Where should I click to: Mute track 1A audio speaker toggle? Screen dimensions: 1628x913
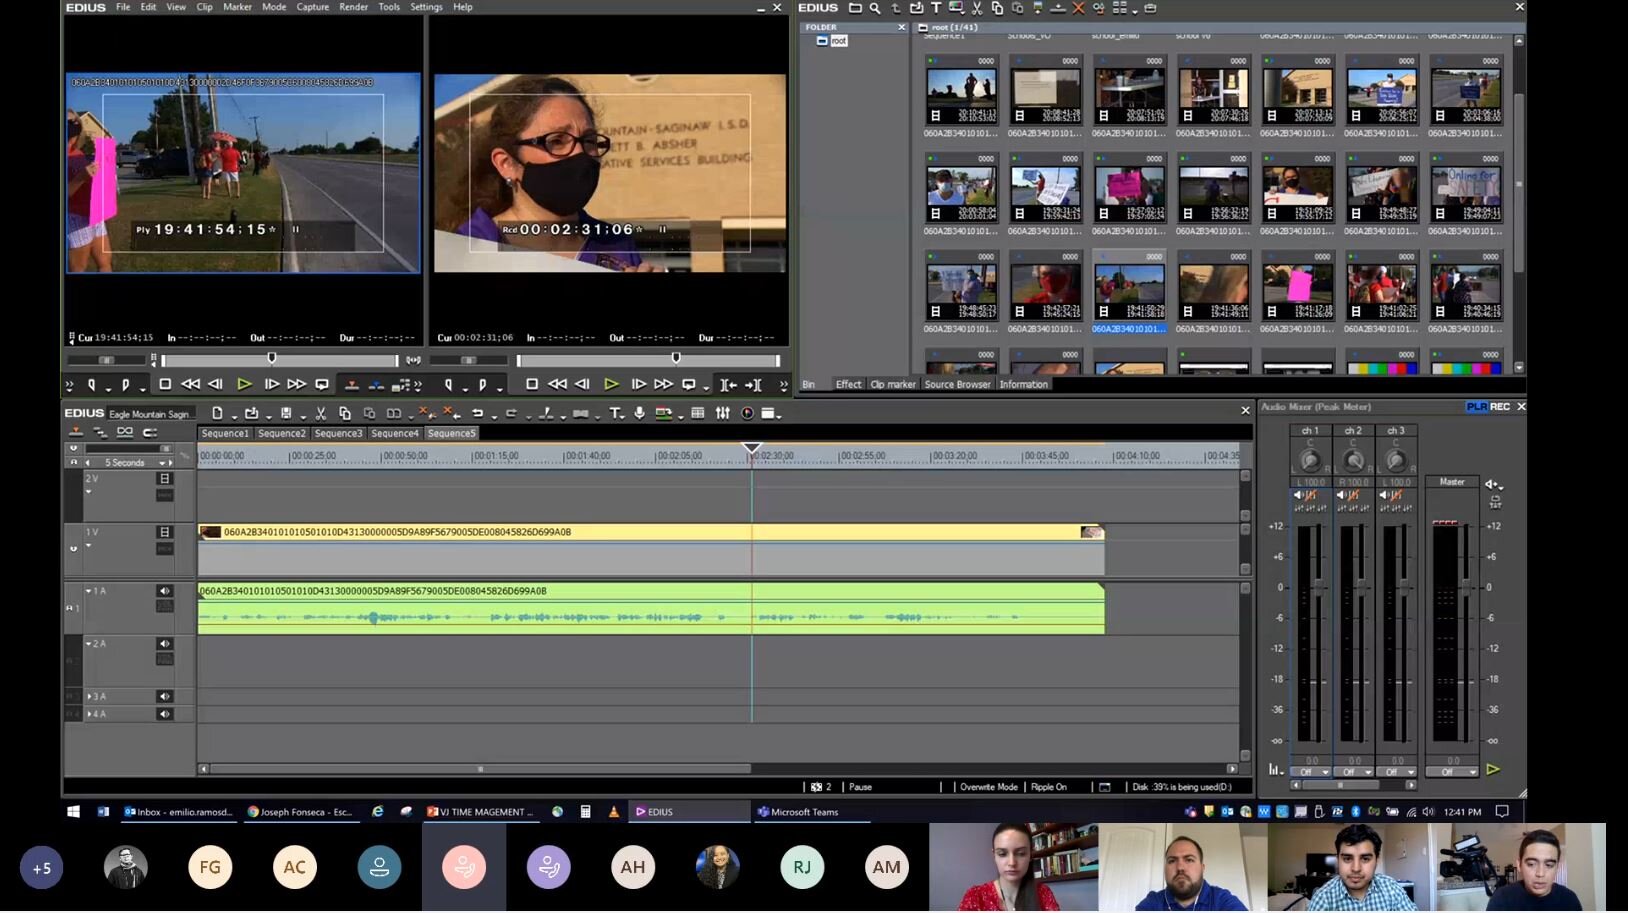coord(164,591)
